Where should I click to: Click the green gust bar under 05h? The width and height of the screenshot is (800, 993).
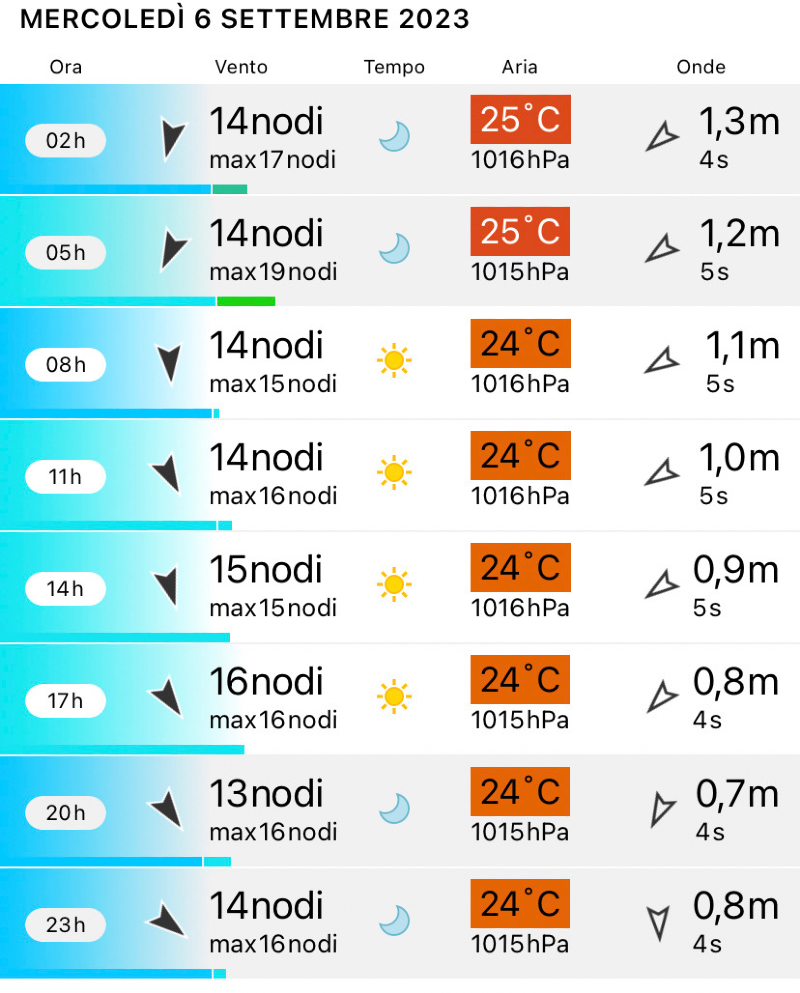(246, 301)
